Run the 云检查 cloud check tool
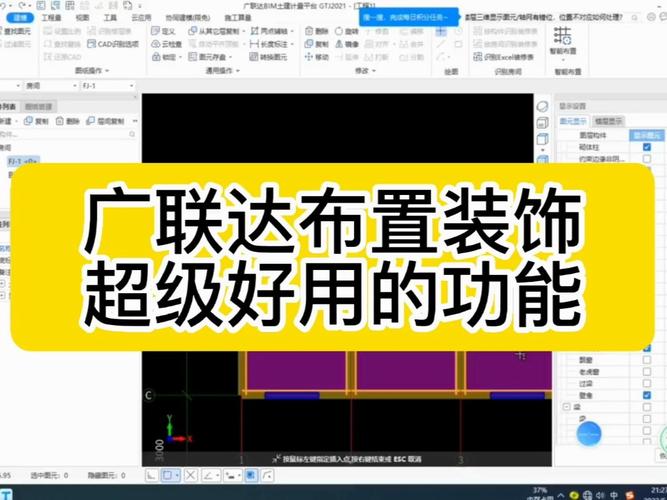The width and height of the screenshot is (667, 500). pos(166,44)
